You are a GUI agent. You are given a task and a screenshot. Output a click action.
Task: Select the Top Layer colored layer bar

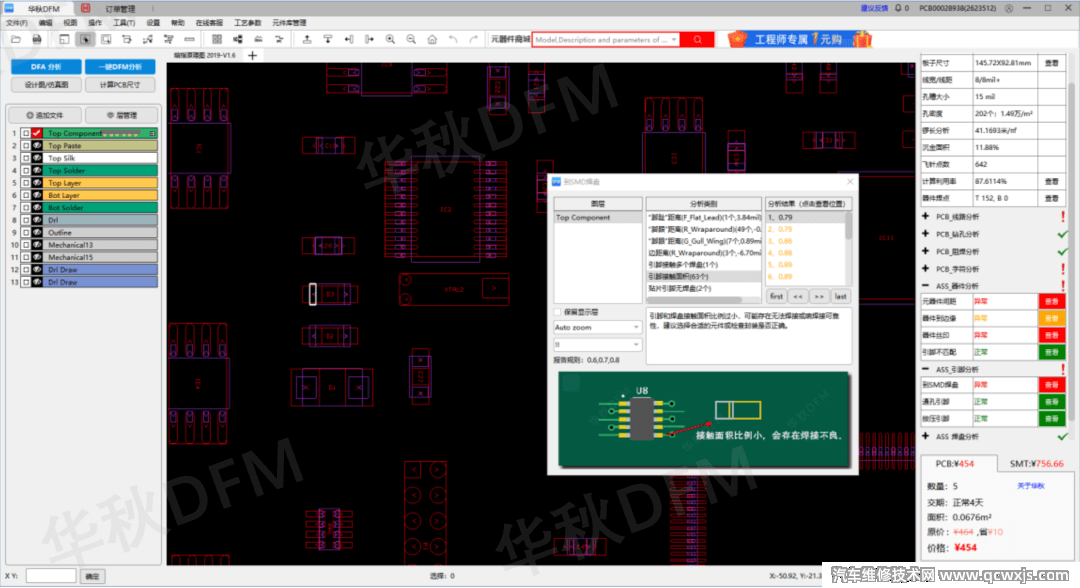click(x=100, y=183)
